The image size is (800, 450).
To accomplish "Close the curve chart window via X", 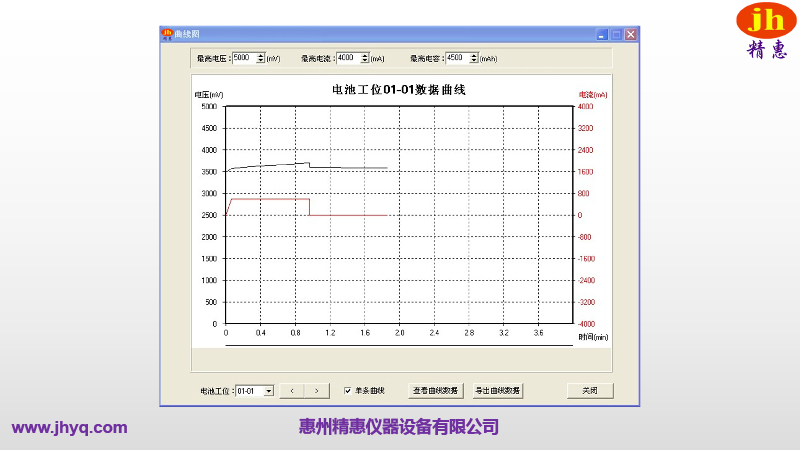I will [631, 35].
